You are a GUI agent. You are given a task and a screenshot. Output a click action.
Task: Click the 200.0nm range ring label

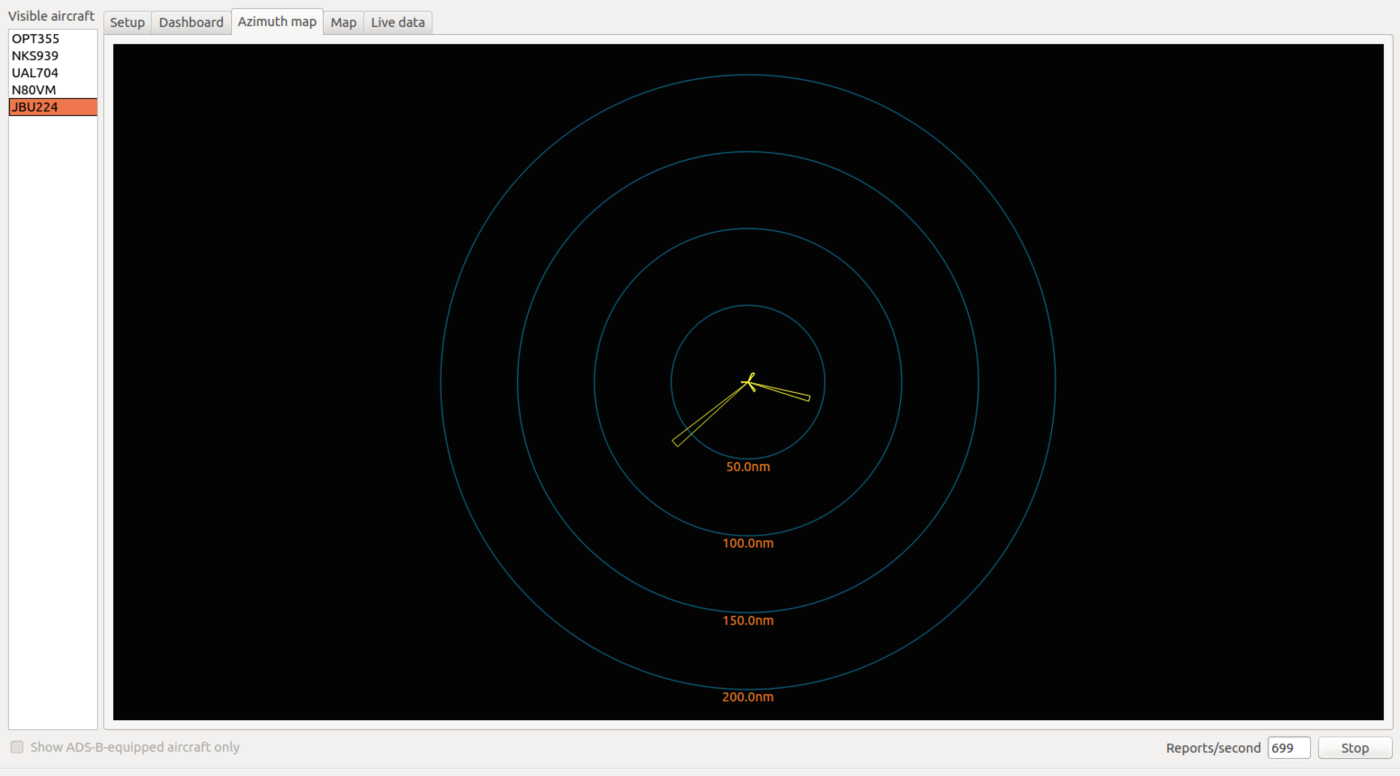[747, 697]
